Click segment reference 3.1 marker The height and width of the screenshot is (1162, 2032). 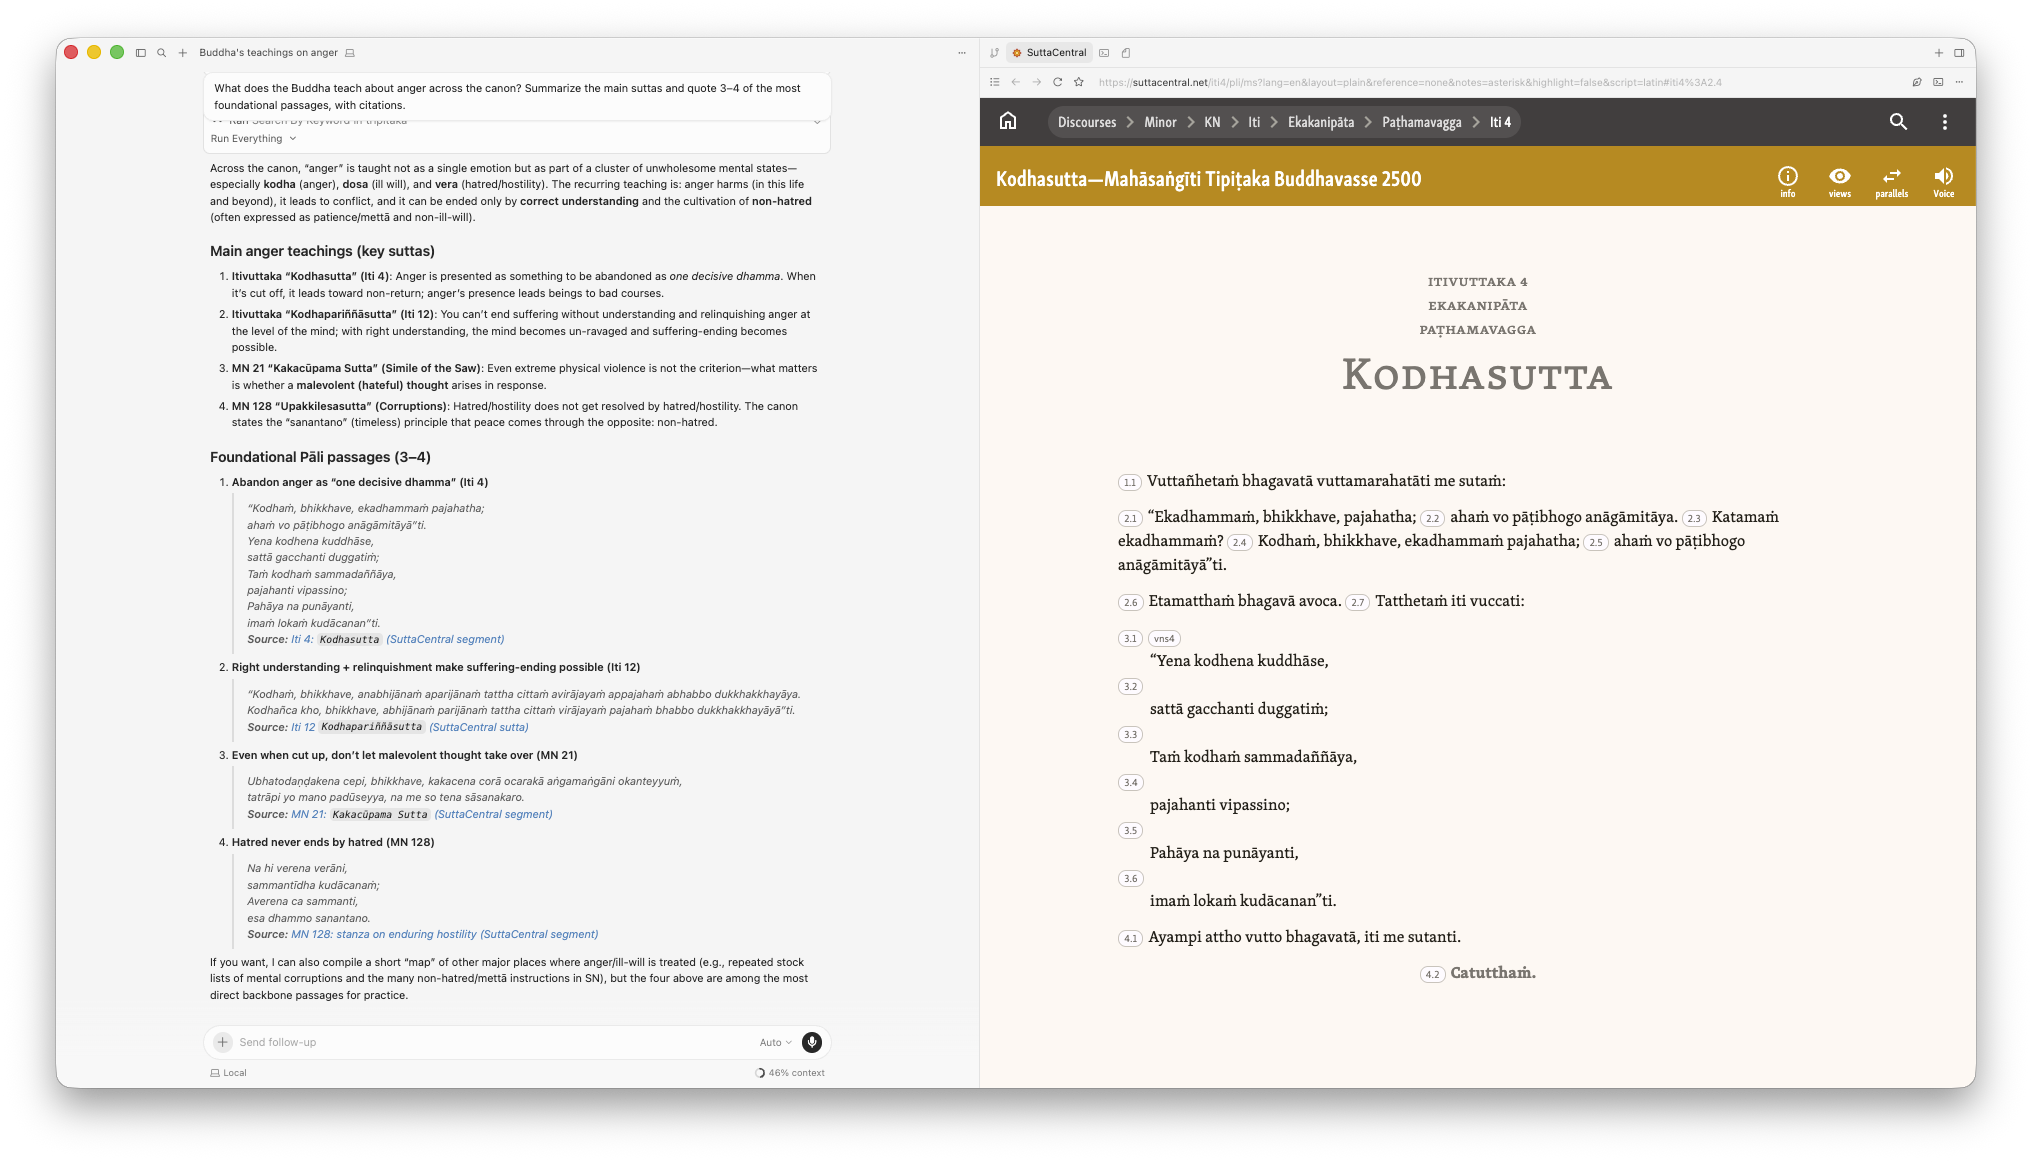click(1129, 638)
